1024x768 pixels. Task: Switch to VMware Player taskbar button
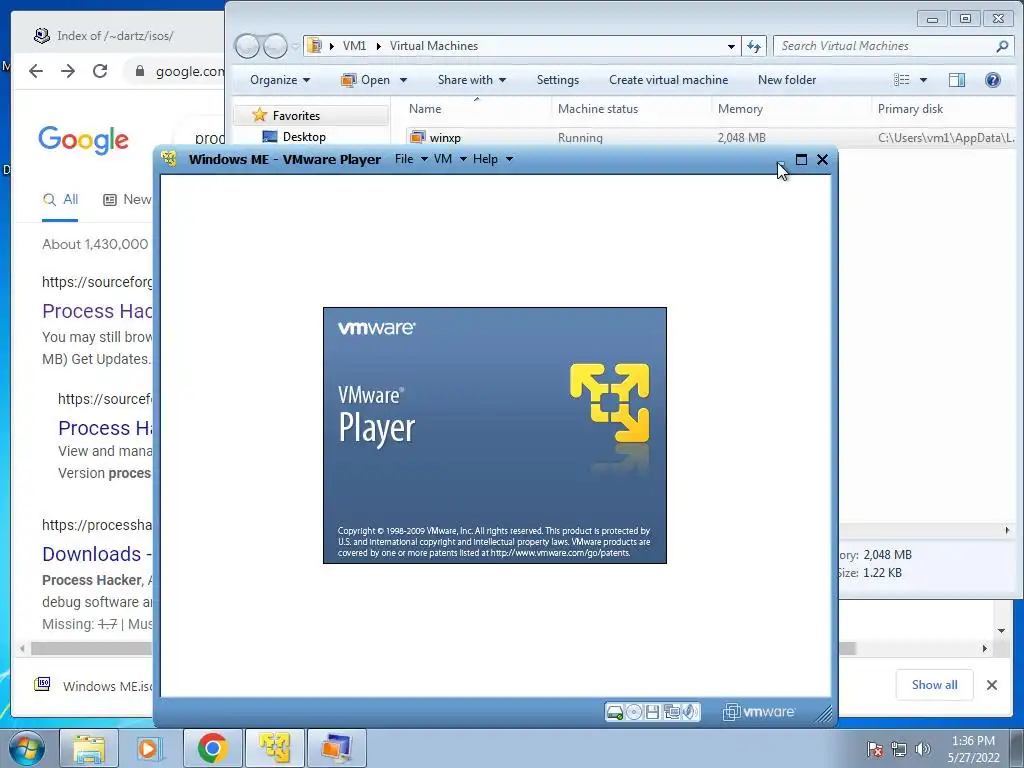point(274,748)
